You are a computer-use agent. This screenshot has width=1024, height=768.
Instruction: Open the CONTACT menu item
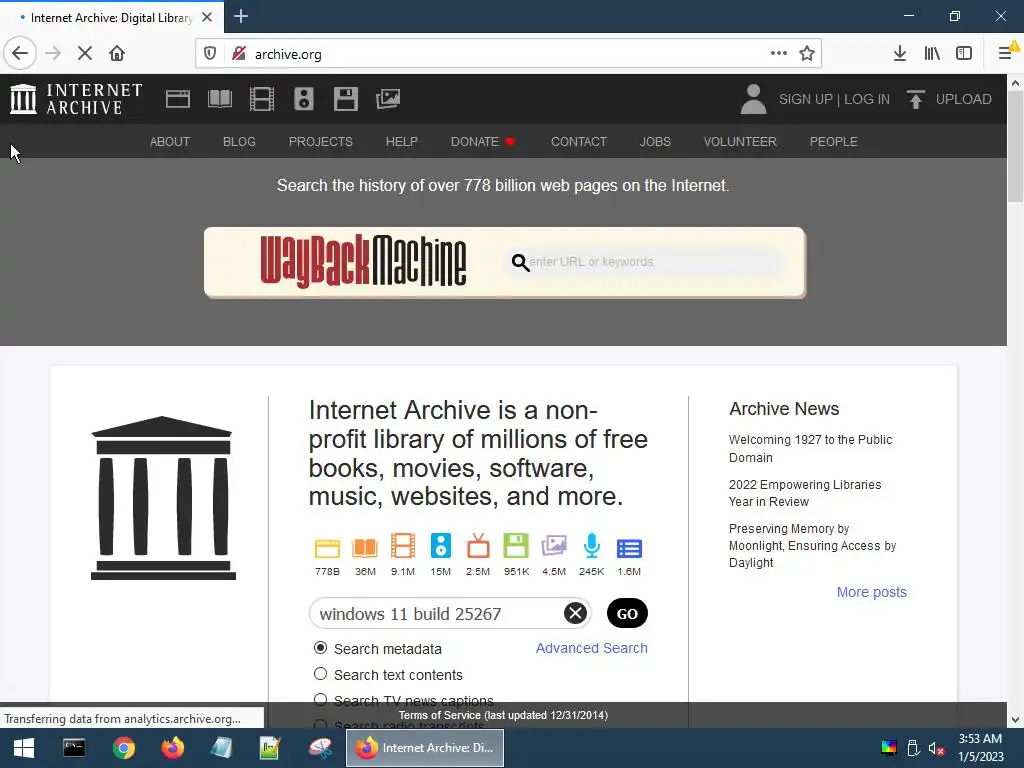click(x=579, y=142)
